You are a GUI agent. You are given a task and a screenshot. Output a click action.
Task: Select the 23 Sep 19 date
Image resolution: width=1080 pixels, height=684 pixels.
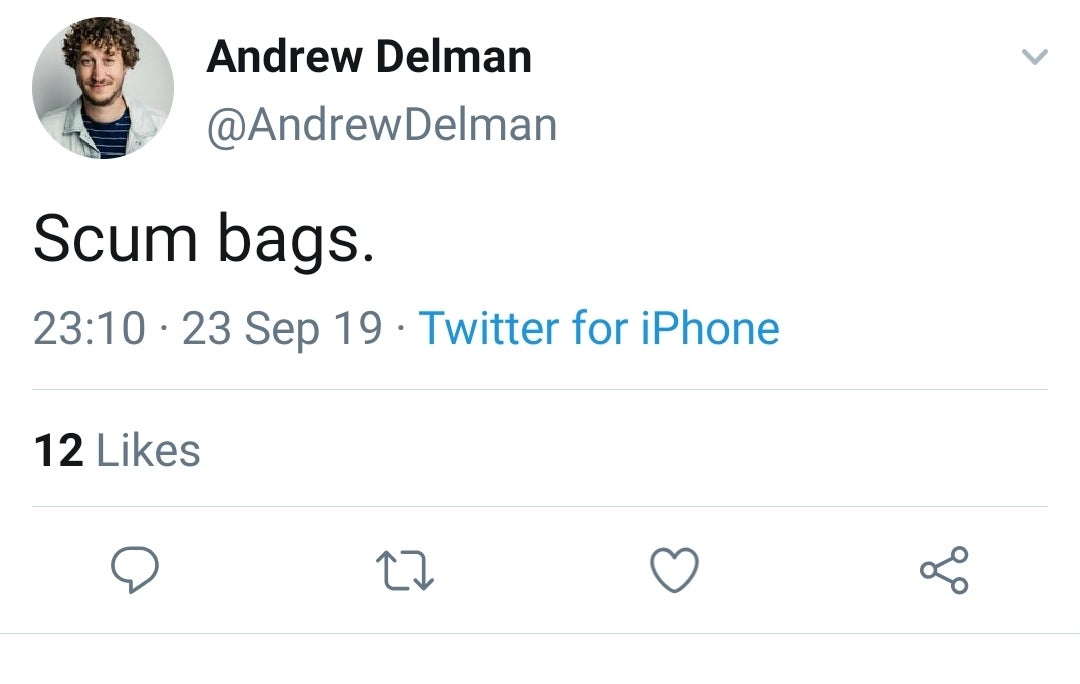click(282, 328)
